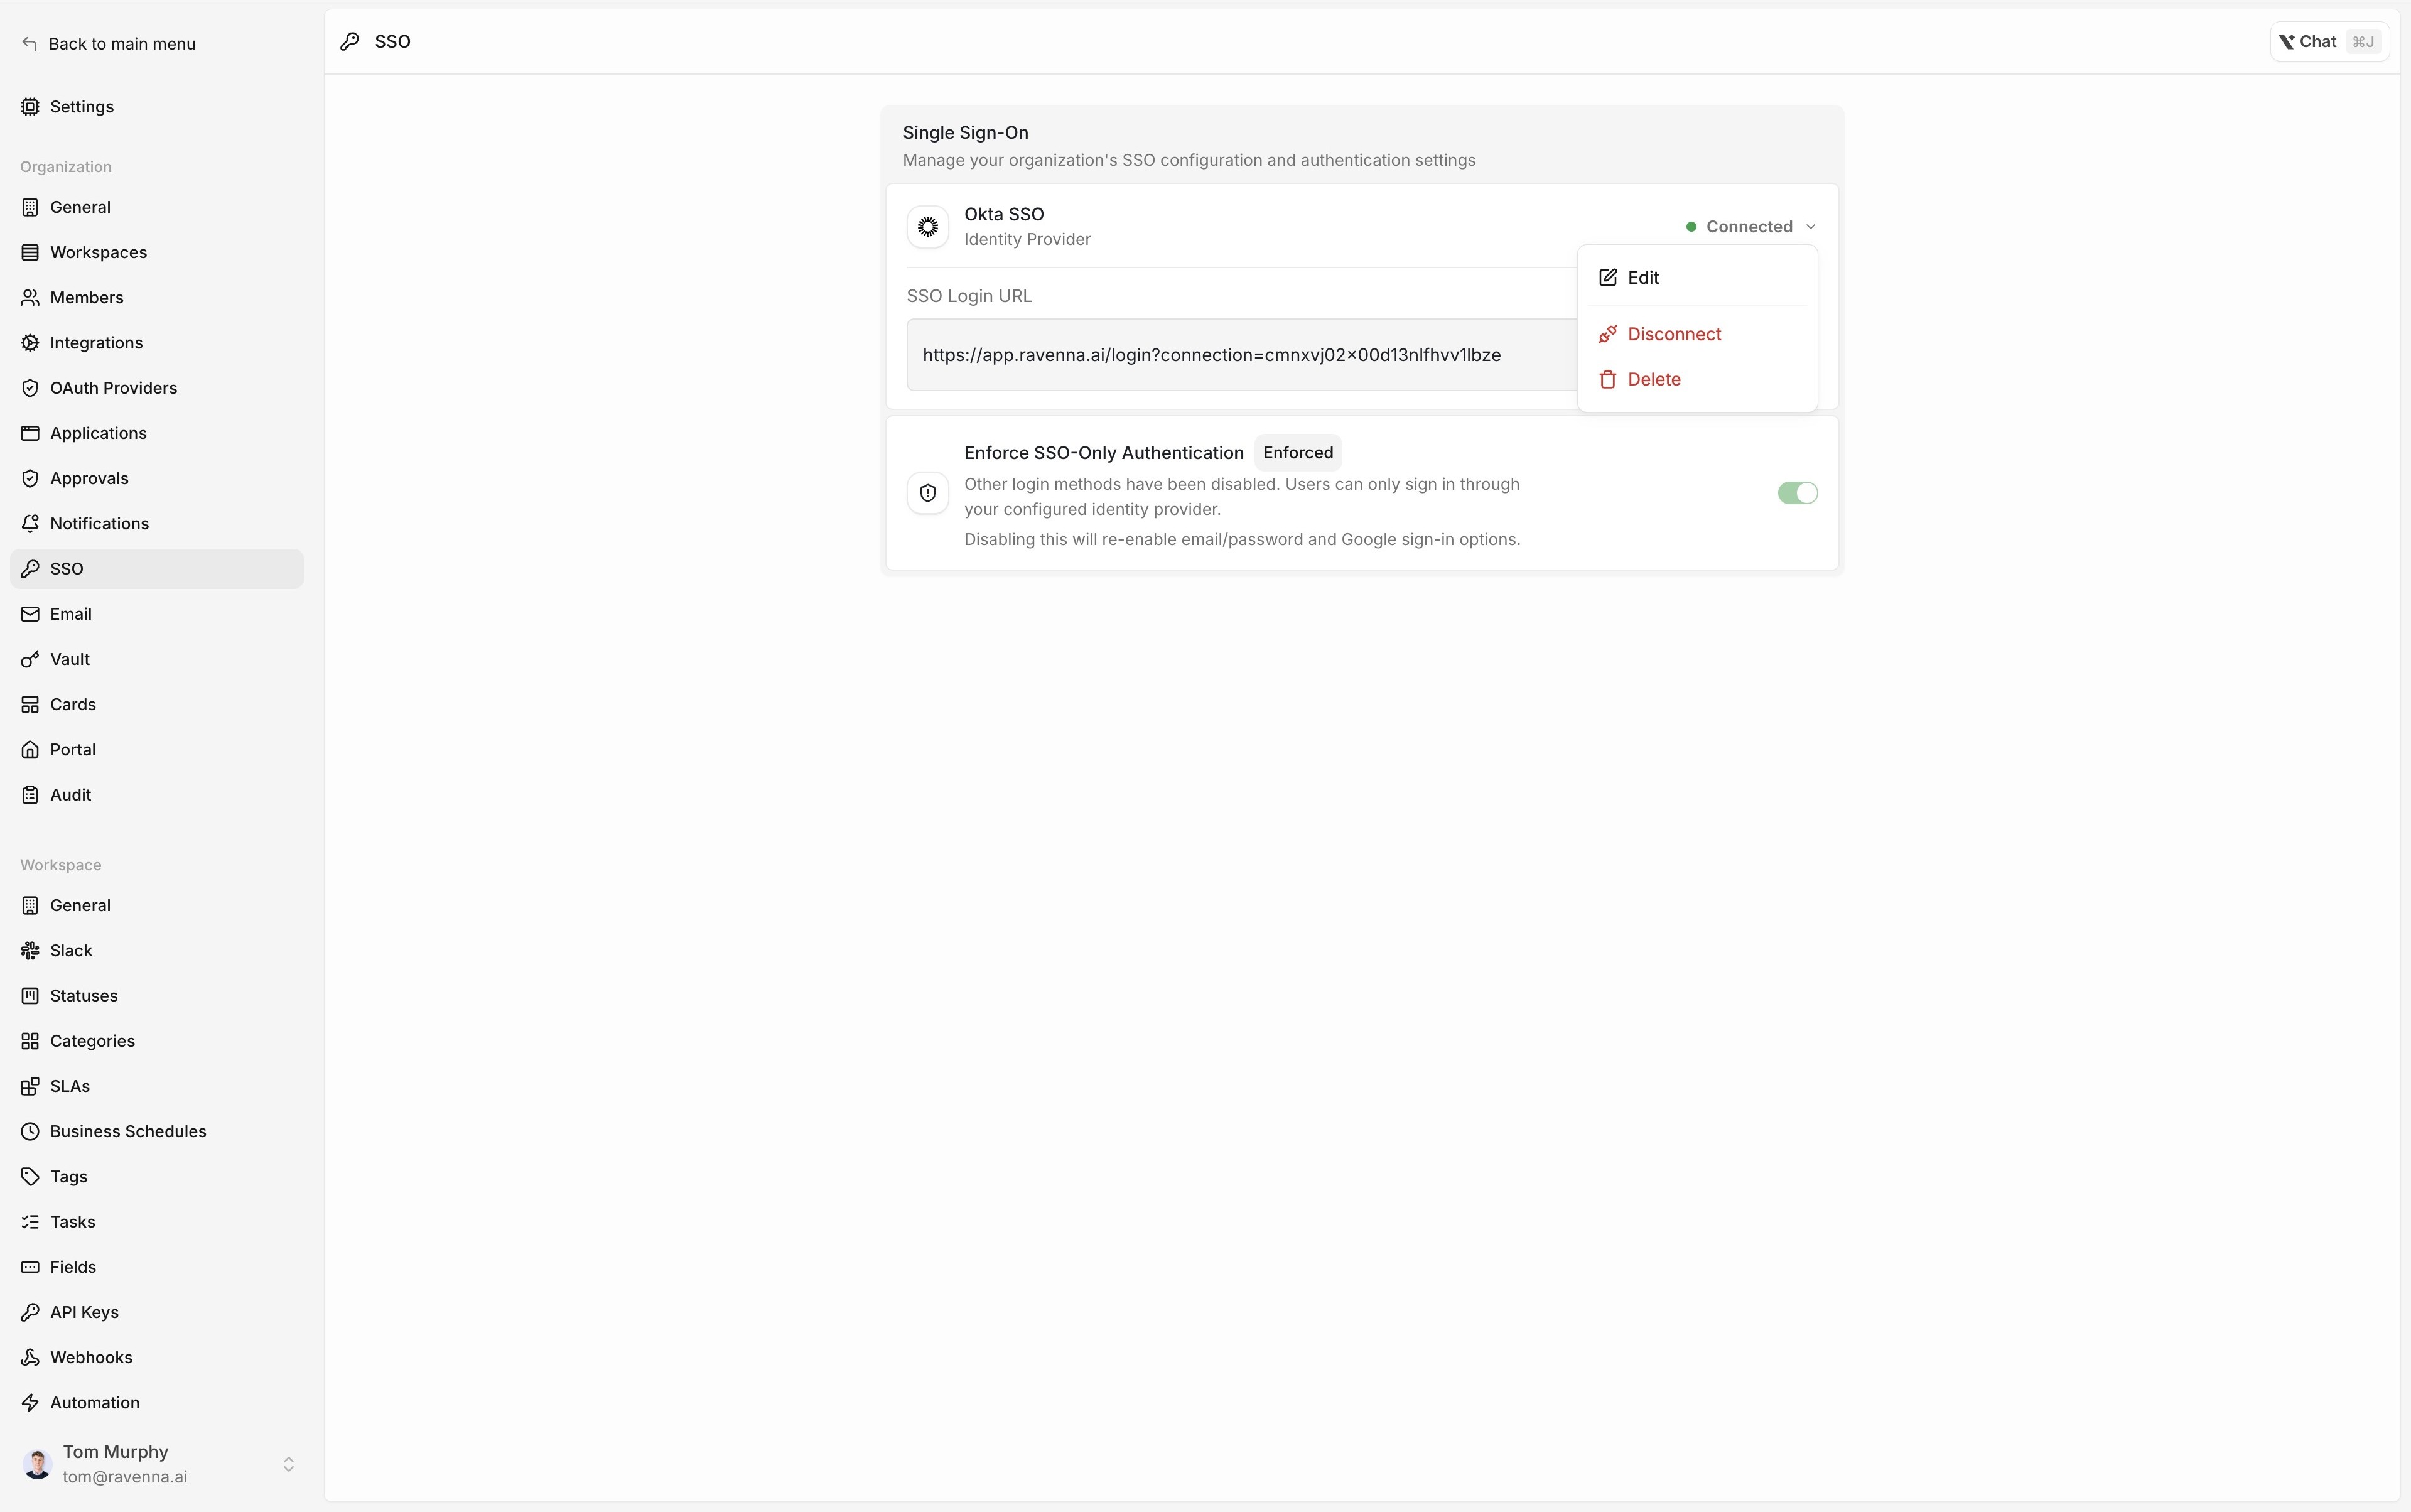
Task: Click the Single Sign-On heading
Action: (965, 133)
